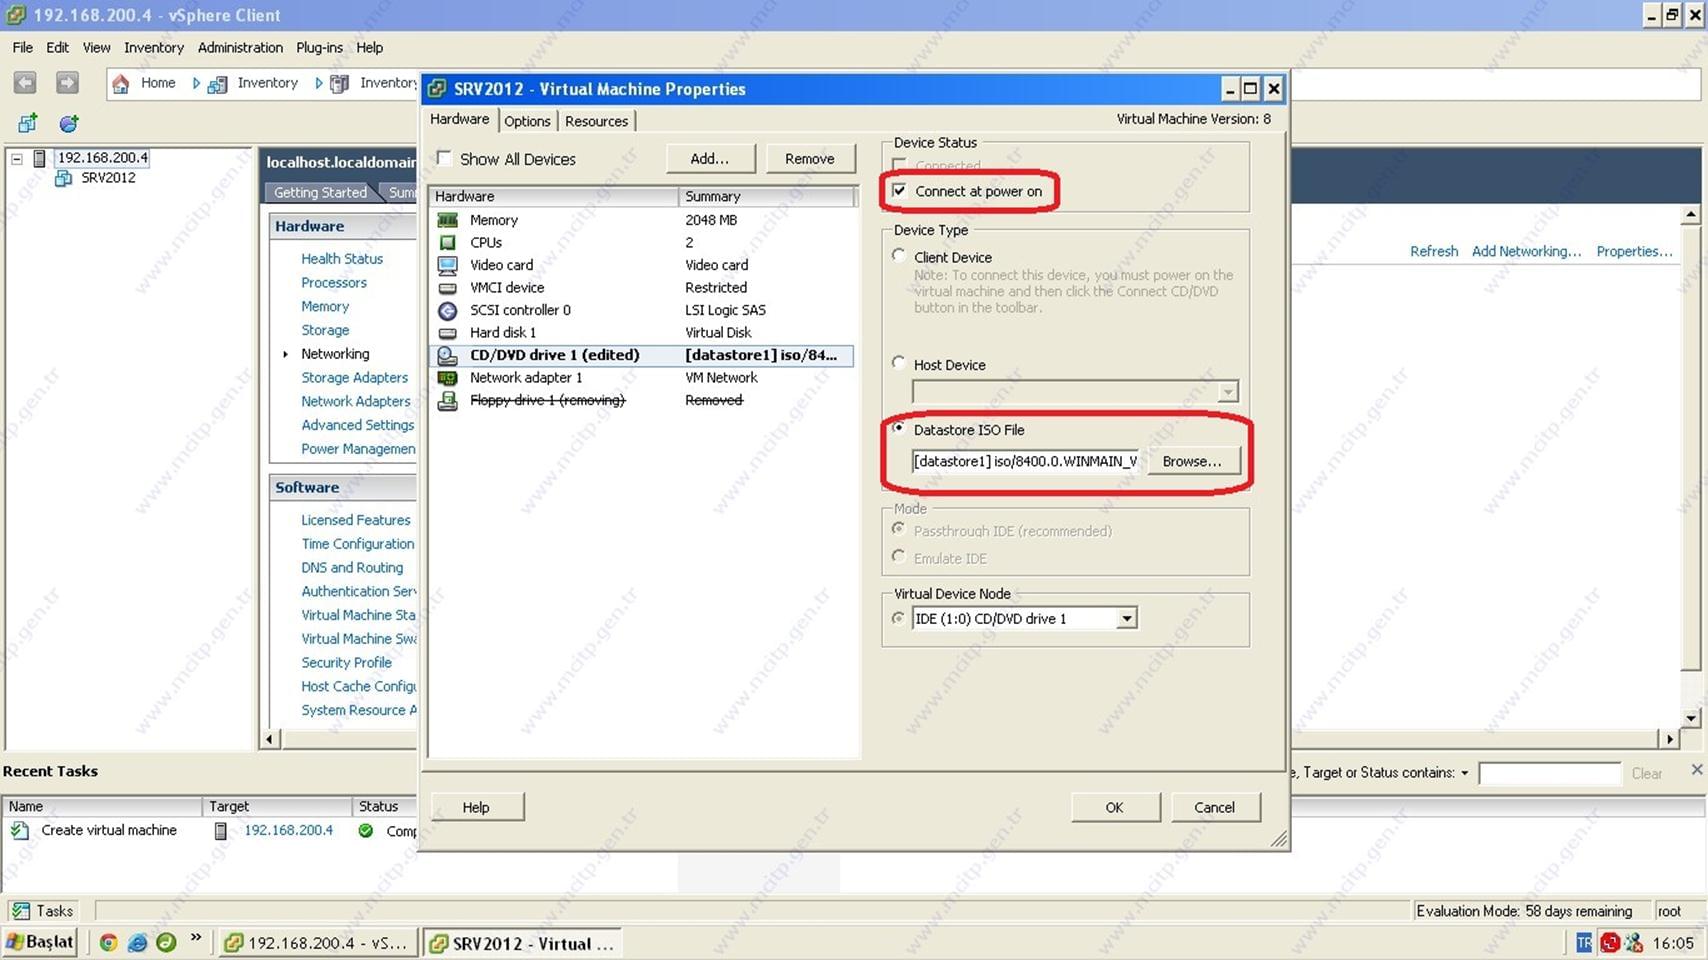The image size is (1708, 960).
Task: Click the Summary column header
Action: click(767, 196)
